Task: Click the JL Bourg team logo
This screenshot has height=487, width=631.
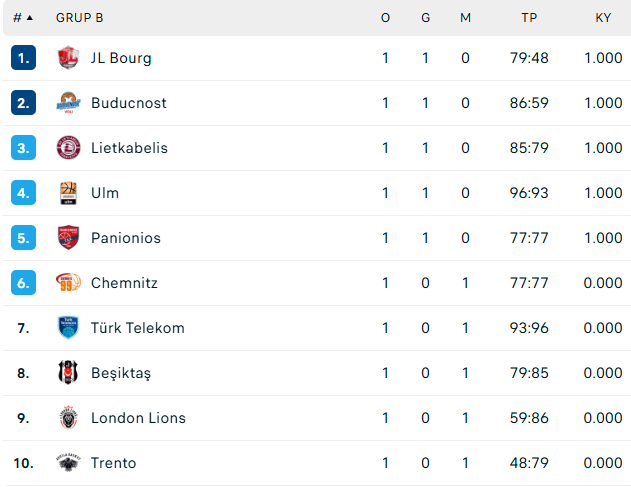Action: click(68, 58)
